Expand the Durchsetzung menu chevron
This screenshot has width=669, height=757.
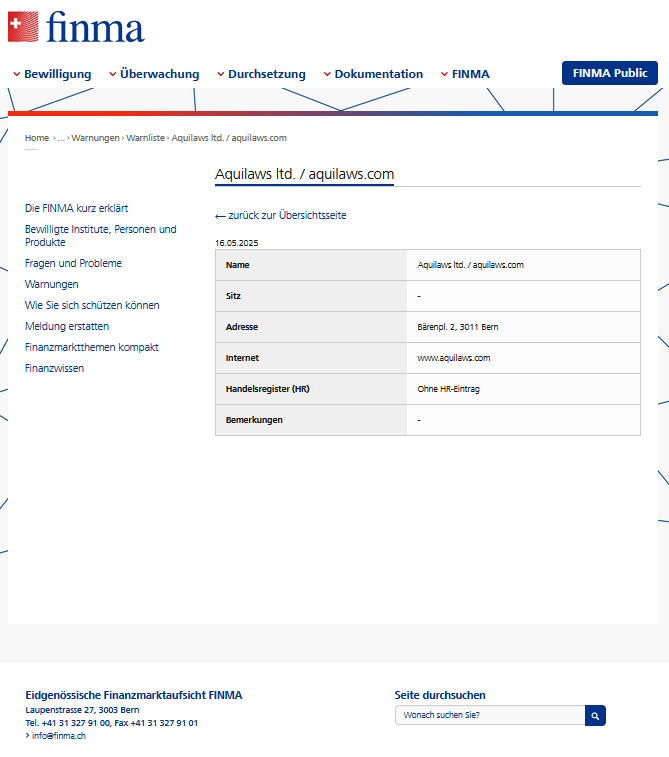pyautogui.click(x=221, y=74)
